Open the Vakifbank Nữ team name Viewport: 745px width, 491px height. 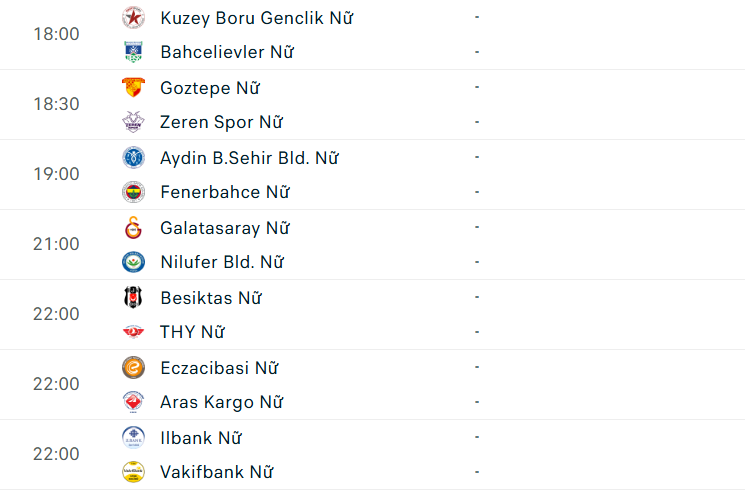pyautogui.click(x=216, y=472)
